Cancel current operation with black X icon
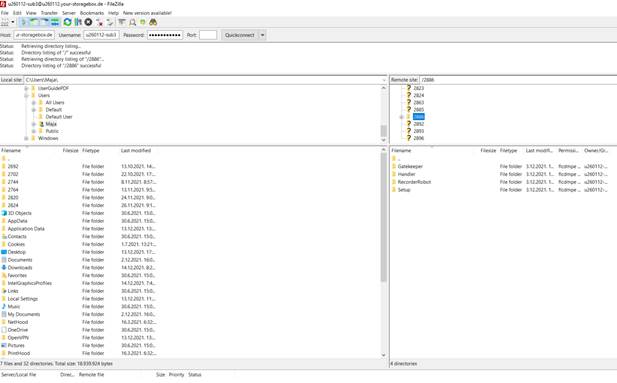Viewport: 617px width, 383px height. pyautogui.click(x=88, y=22)
